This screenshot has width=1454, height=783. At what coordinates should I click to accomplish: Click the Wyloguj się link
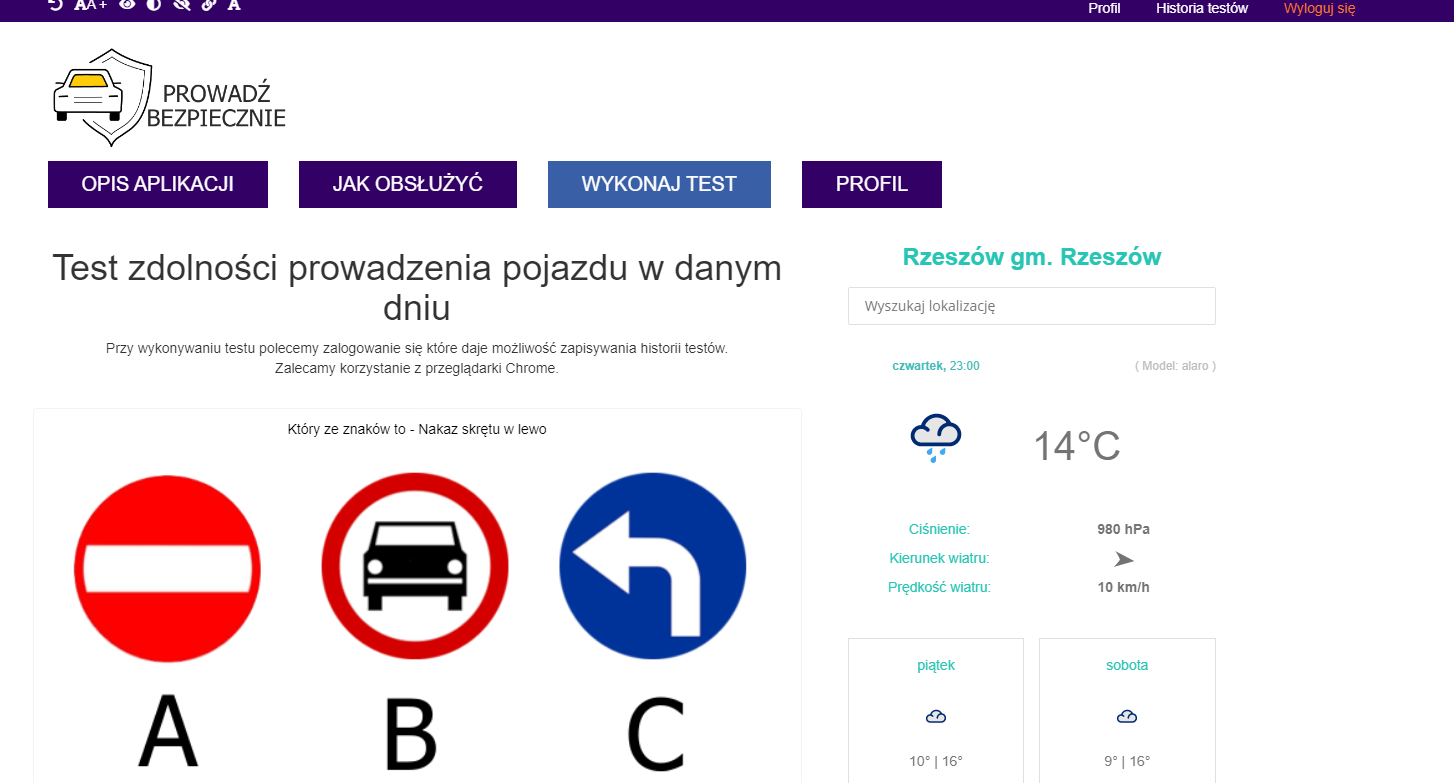tap(1319, 8)
